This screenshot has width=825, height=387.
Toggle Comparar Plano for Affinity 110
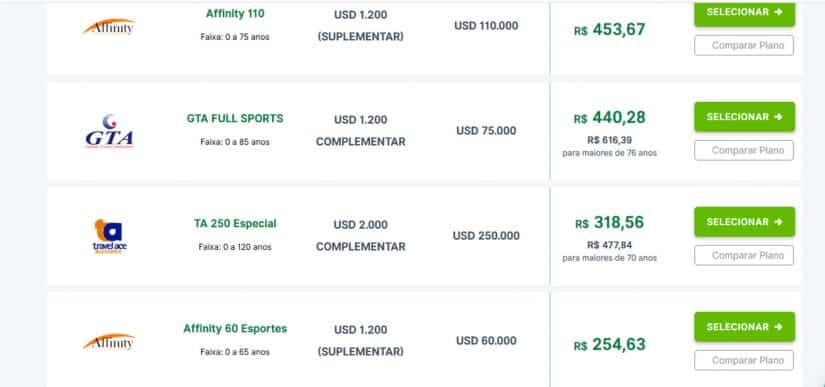[x=744, y=45]
